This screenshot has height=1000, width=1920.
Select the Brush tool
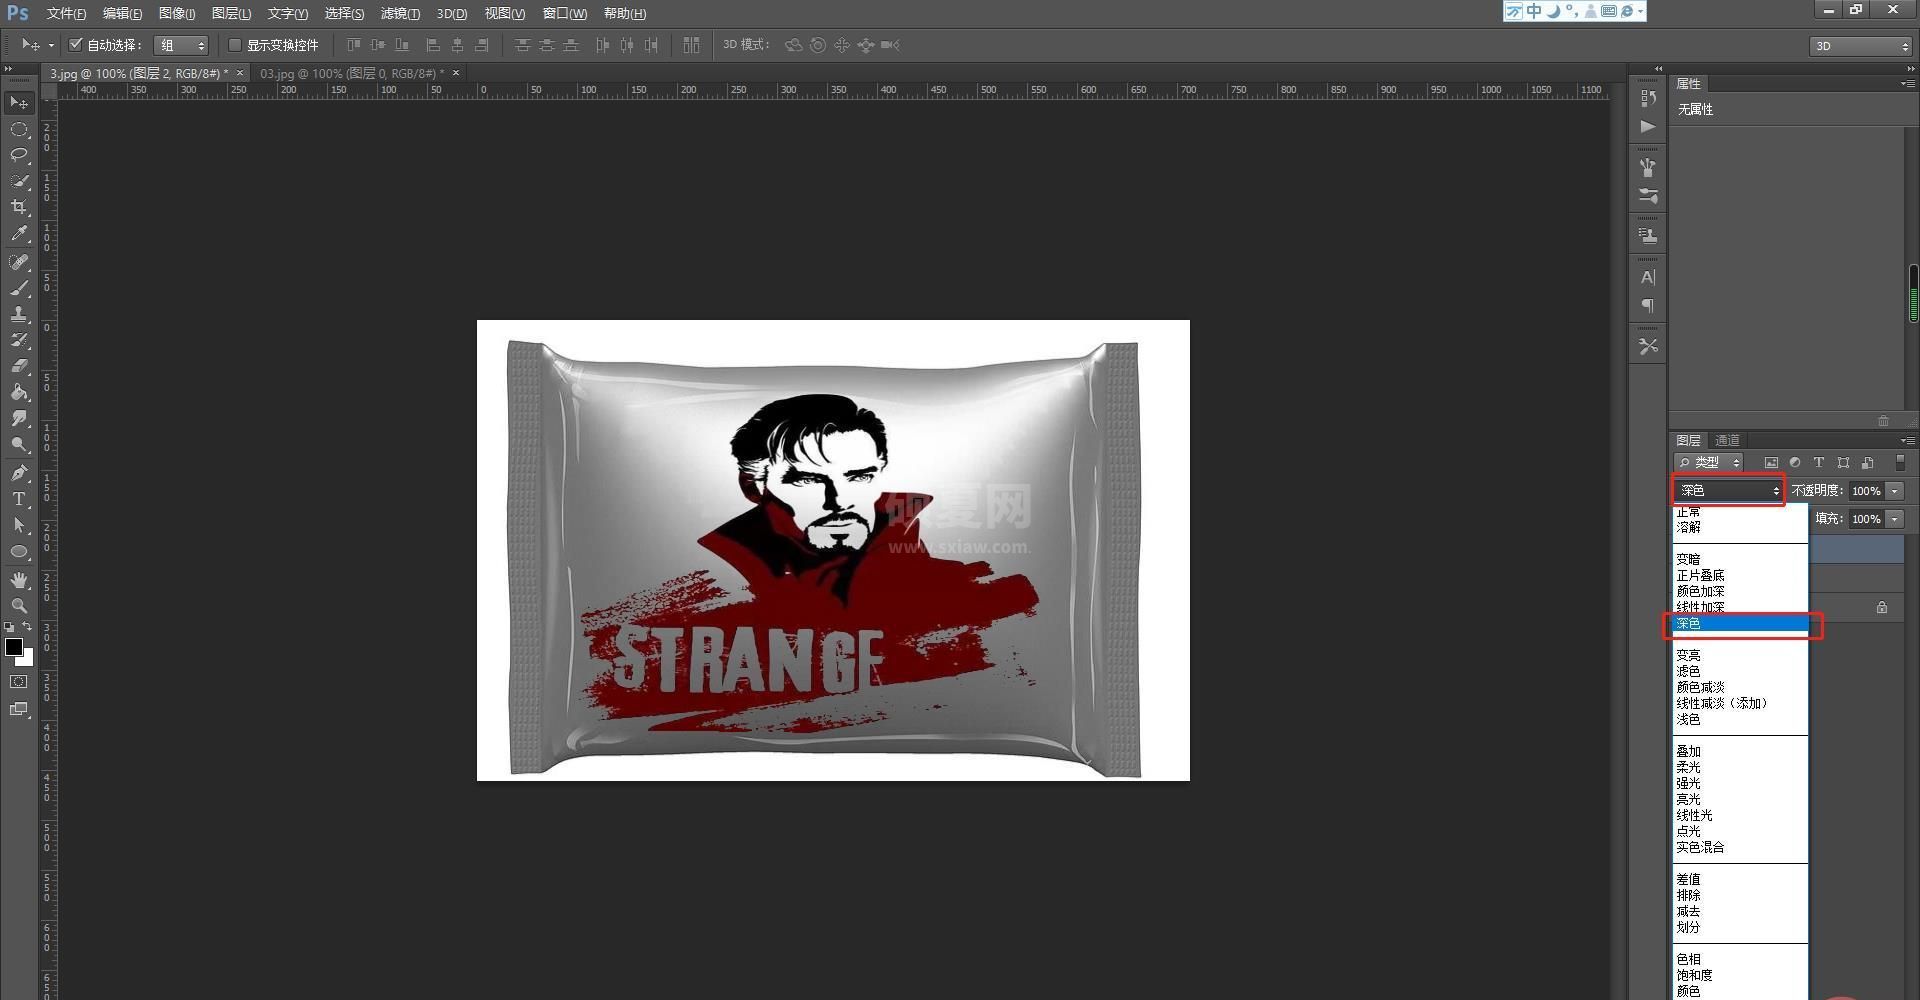(19, 288)
